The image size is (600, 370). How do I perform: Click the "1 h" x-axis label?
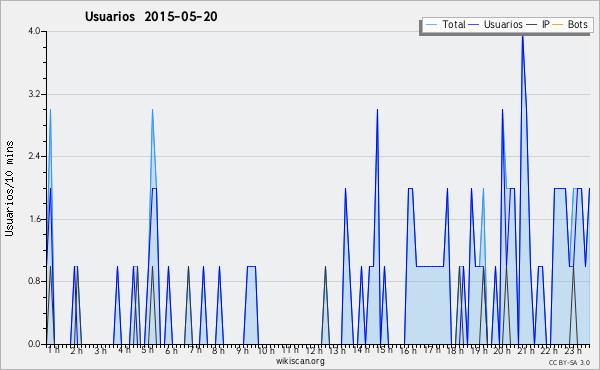[54, 350]
